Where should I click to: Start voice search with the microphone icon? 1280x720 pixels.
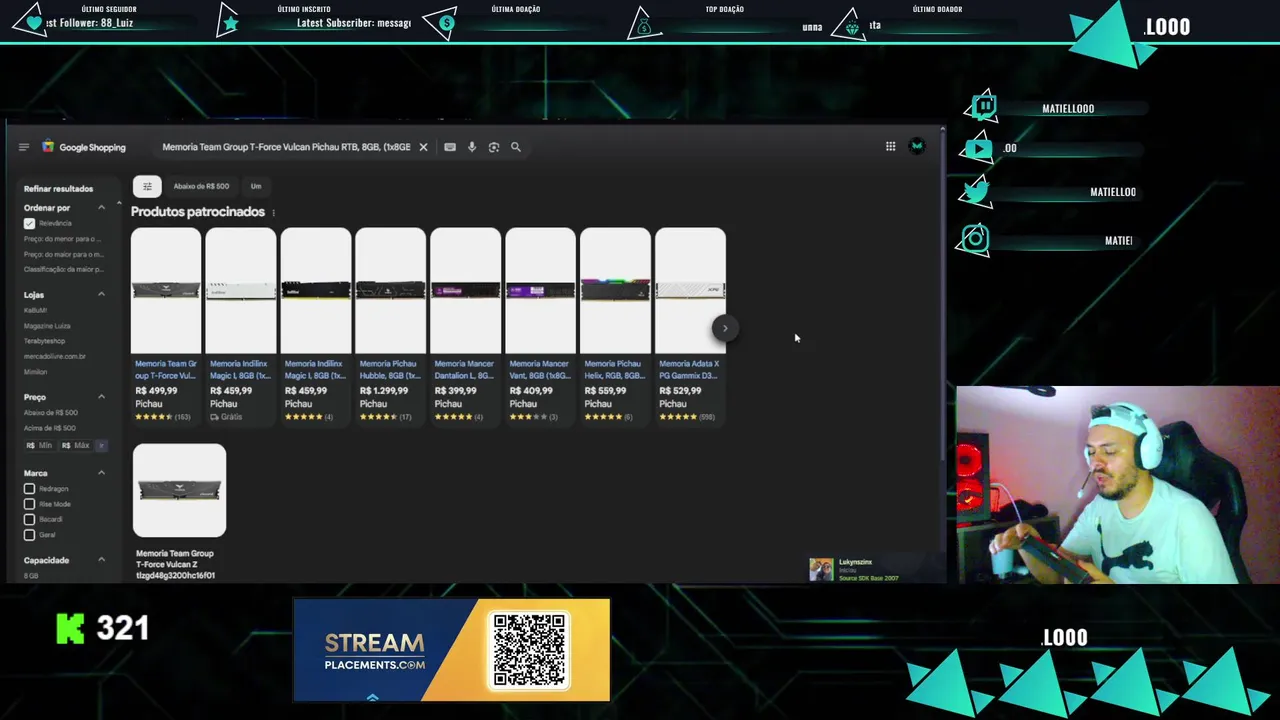point(472,147)
